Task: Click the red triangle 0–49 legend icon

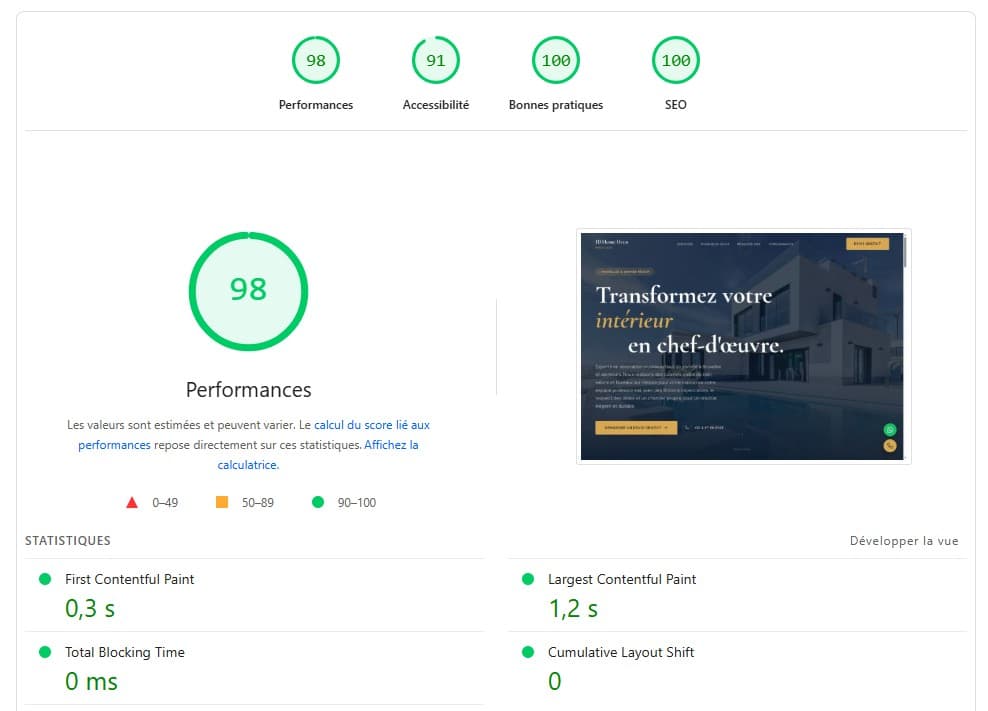Action: click(x=132, y=502)
